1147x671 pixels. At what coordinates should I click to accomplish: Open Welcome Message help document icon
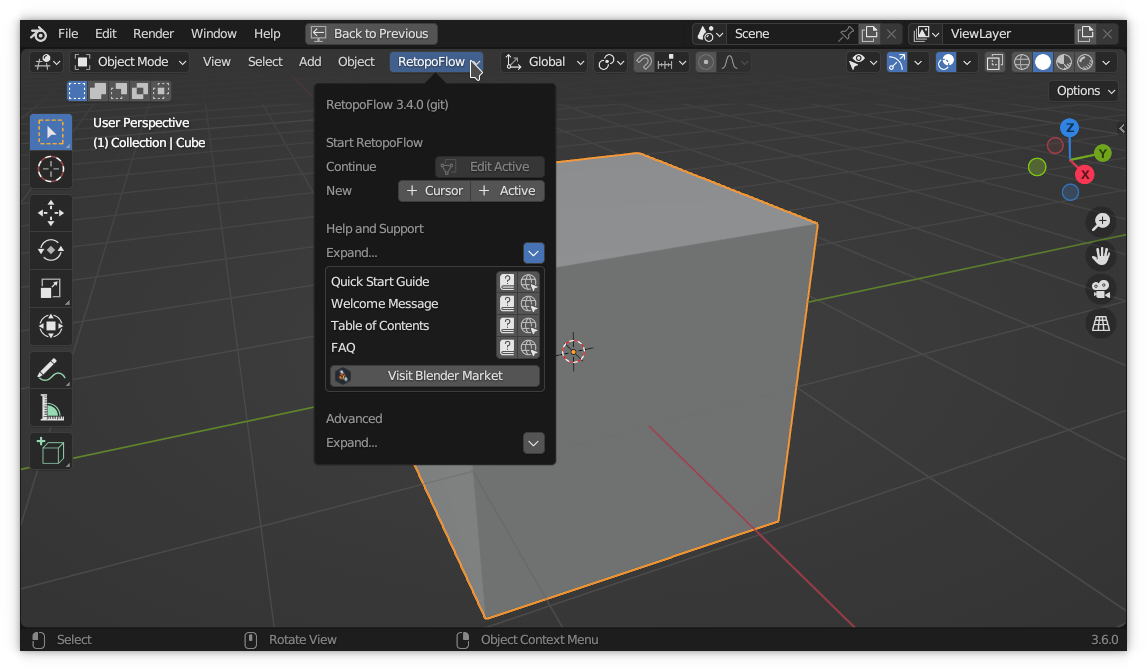point(507,304)
